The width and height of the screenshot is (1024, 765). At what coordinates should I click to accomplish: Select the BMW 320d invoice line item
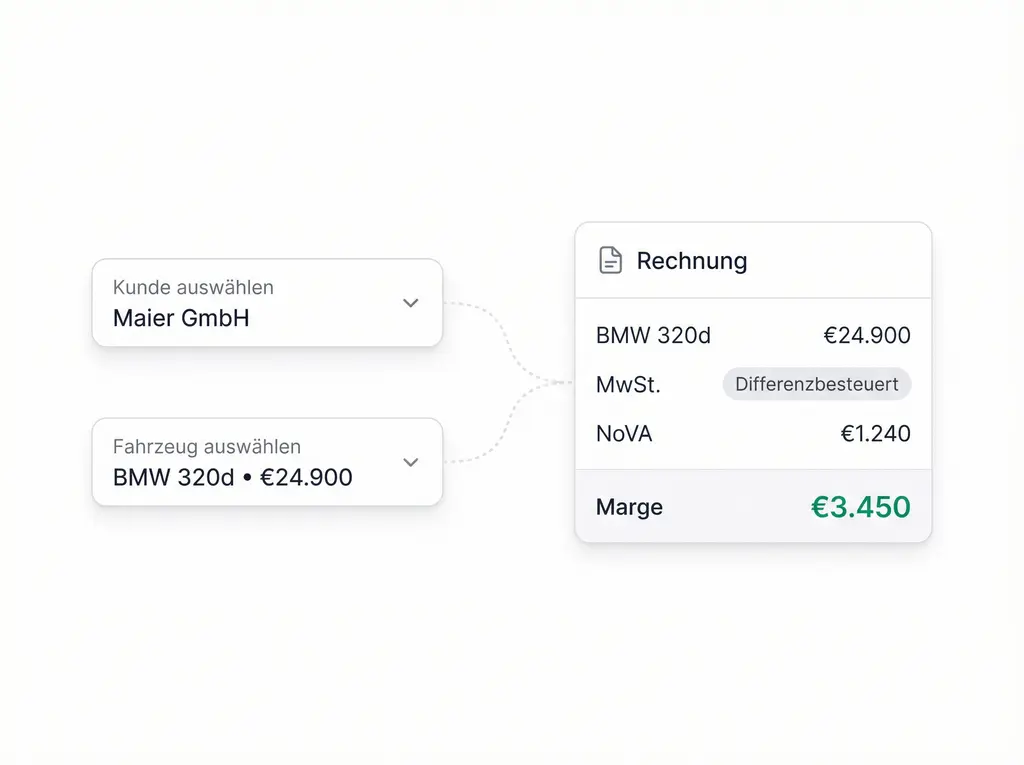(x=653, y=336)
